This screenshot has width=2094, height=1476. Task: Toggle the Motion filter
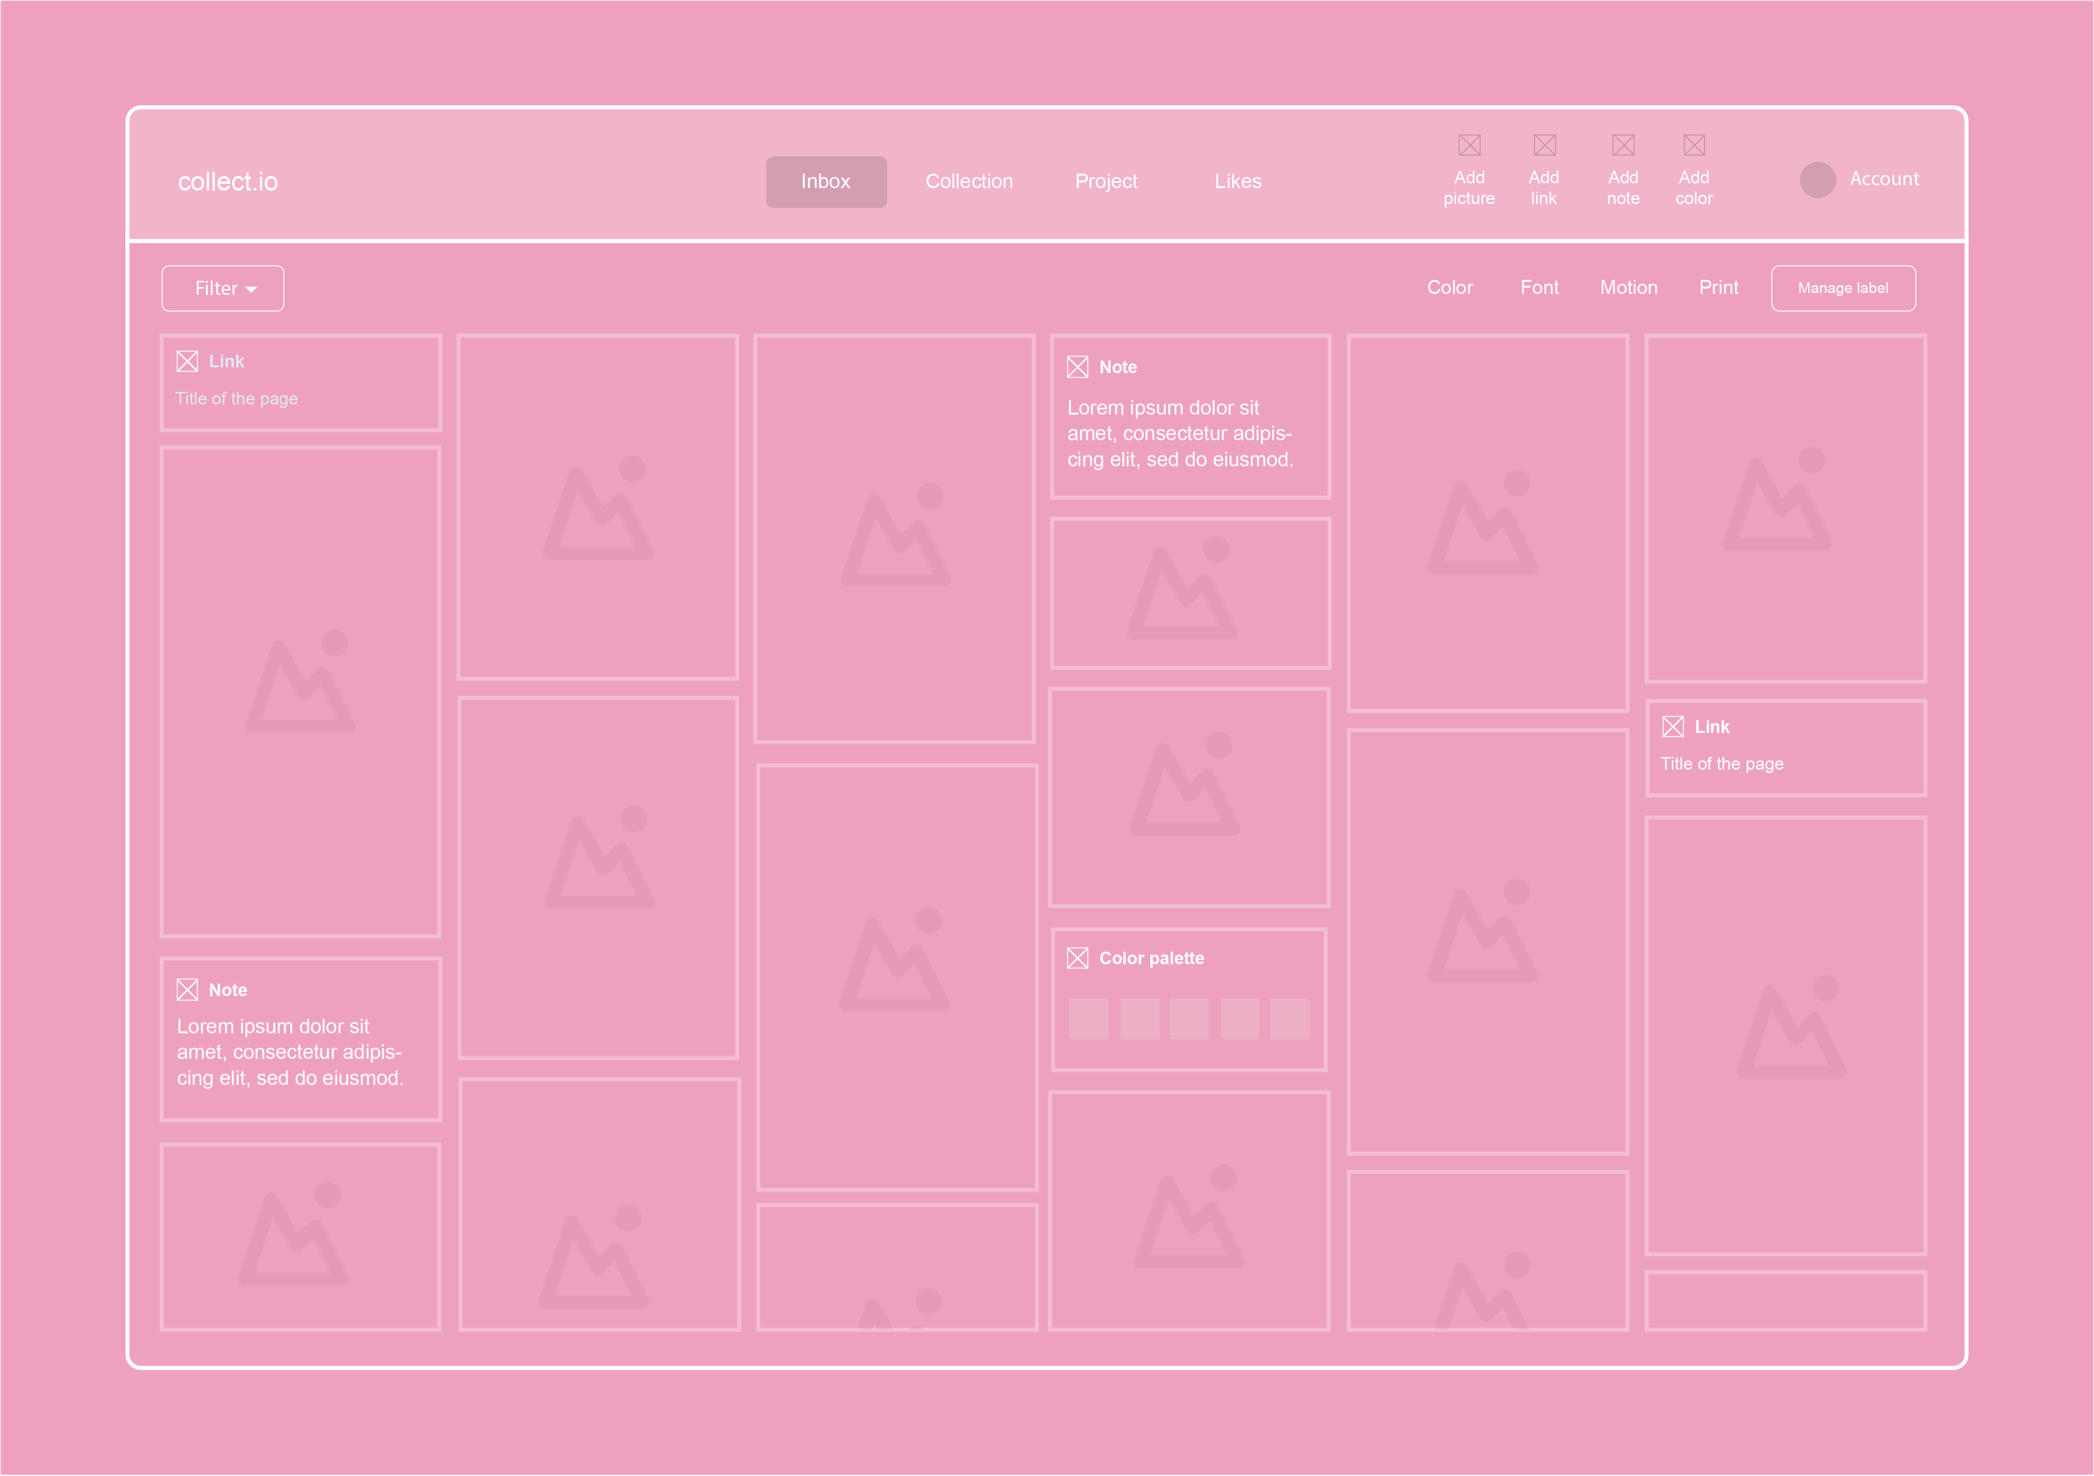tap(1629, 287)
